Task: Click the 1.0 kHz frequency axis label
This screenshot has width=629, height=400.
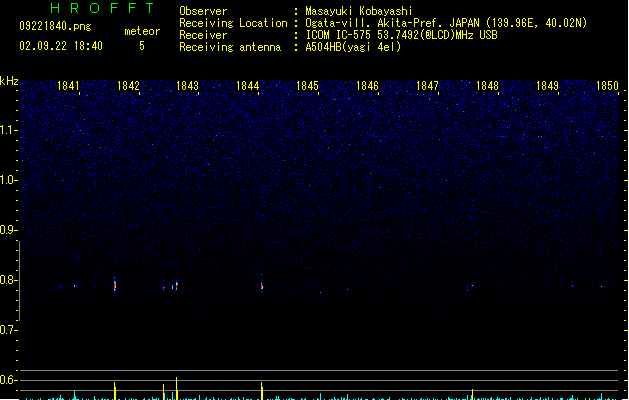Action: pos(8,180)
